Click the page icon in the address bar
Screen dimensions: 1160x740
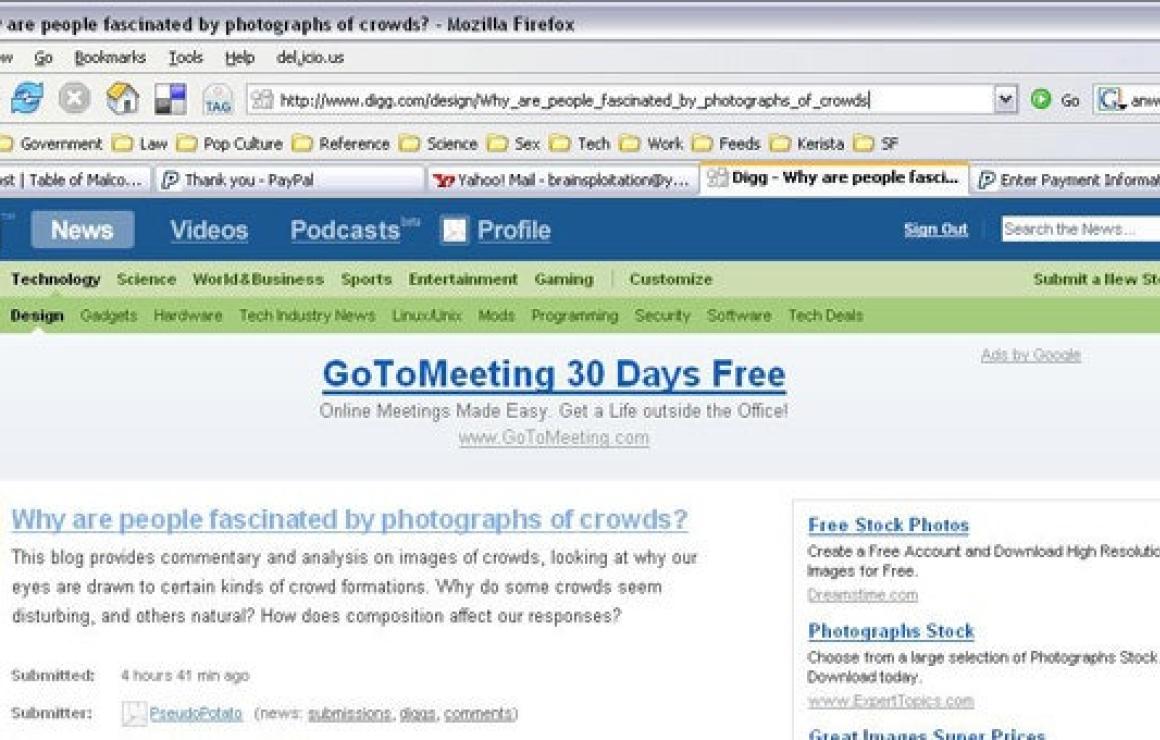pyautogui.click(x=261, y=99)
